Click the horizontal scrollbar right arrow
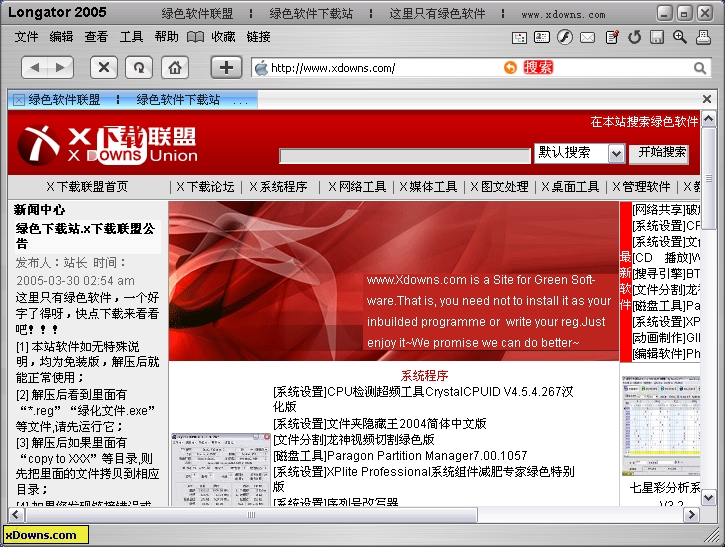The image size is (725, 547). tap(692, 515)
